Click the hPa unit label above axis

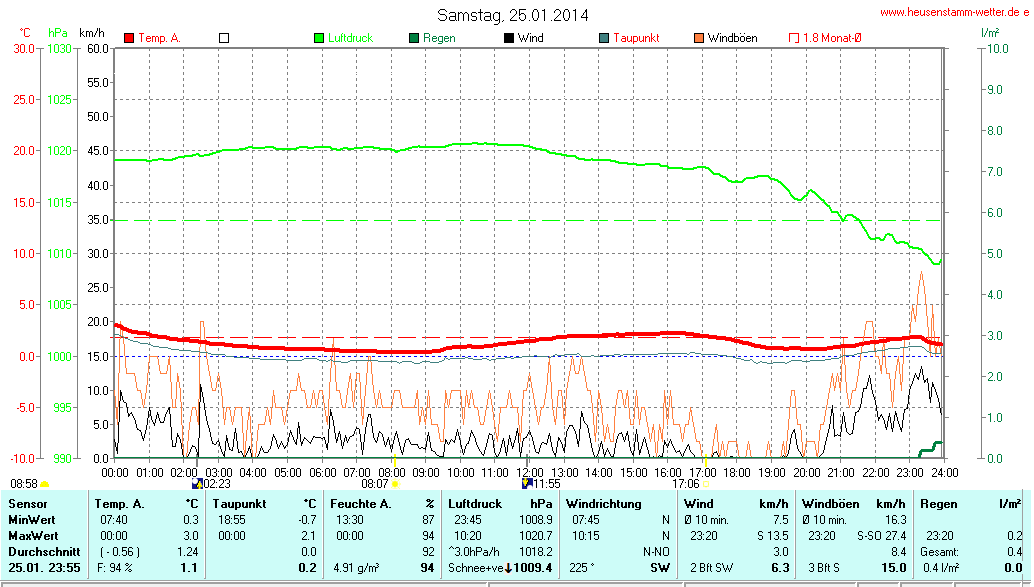[58, 33]
